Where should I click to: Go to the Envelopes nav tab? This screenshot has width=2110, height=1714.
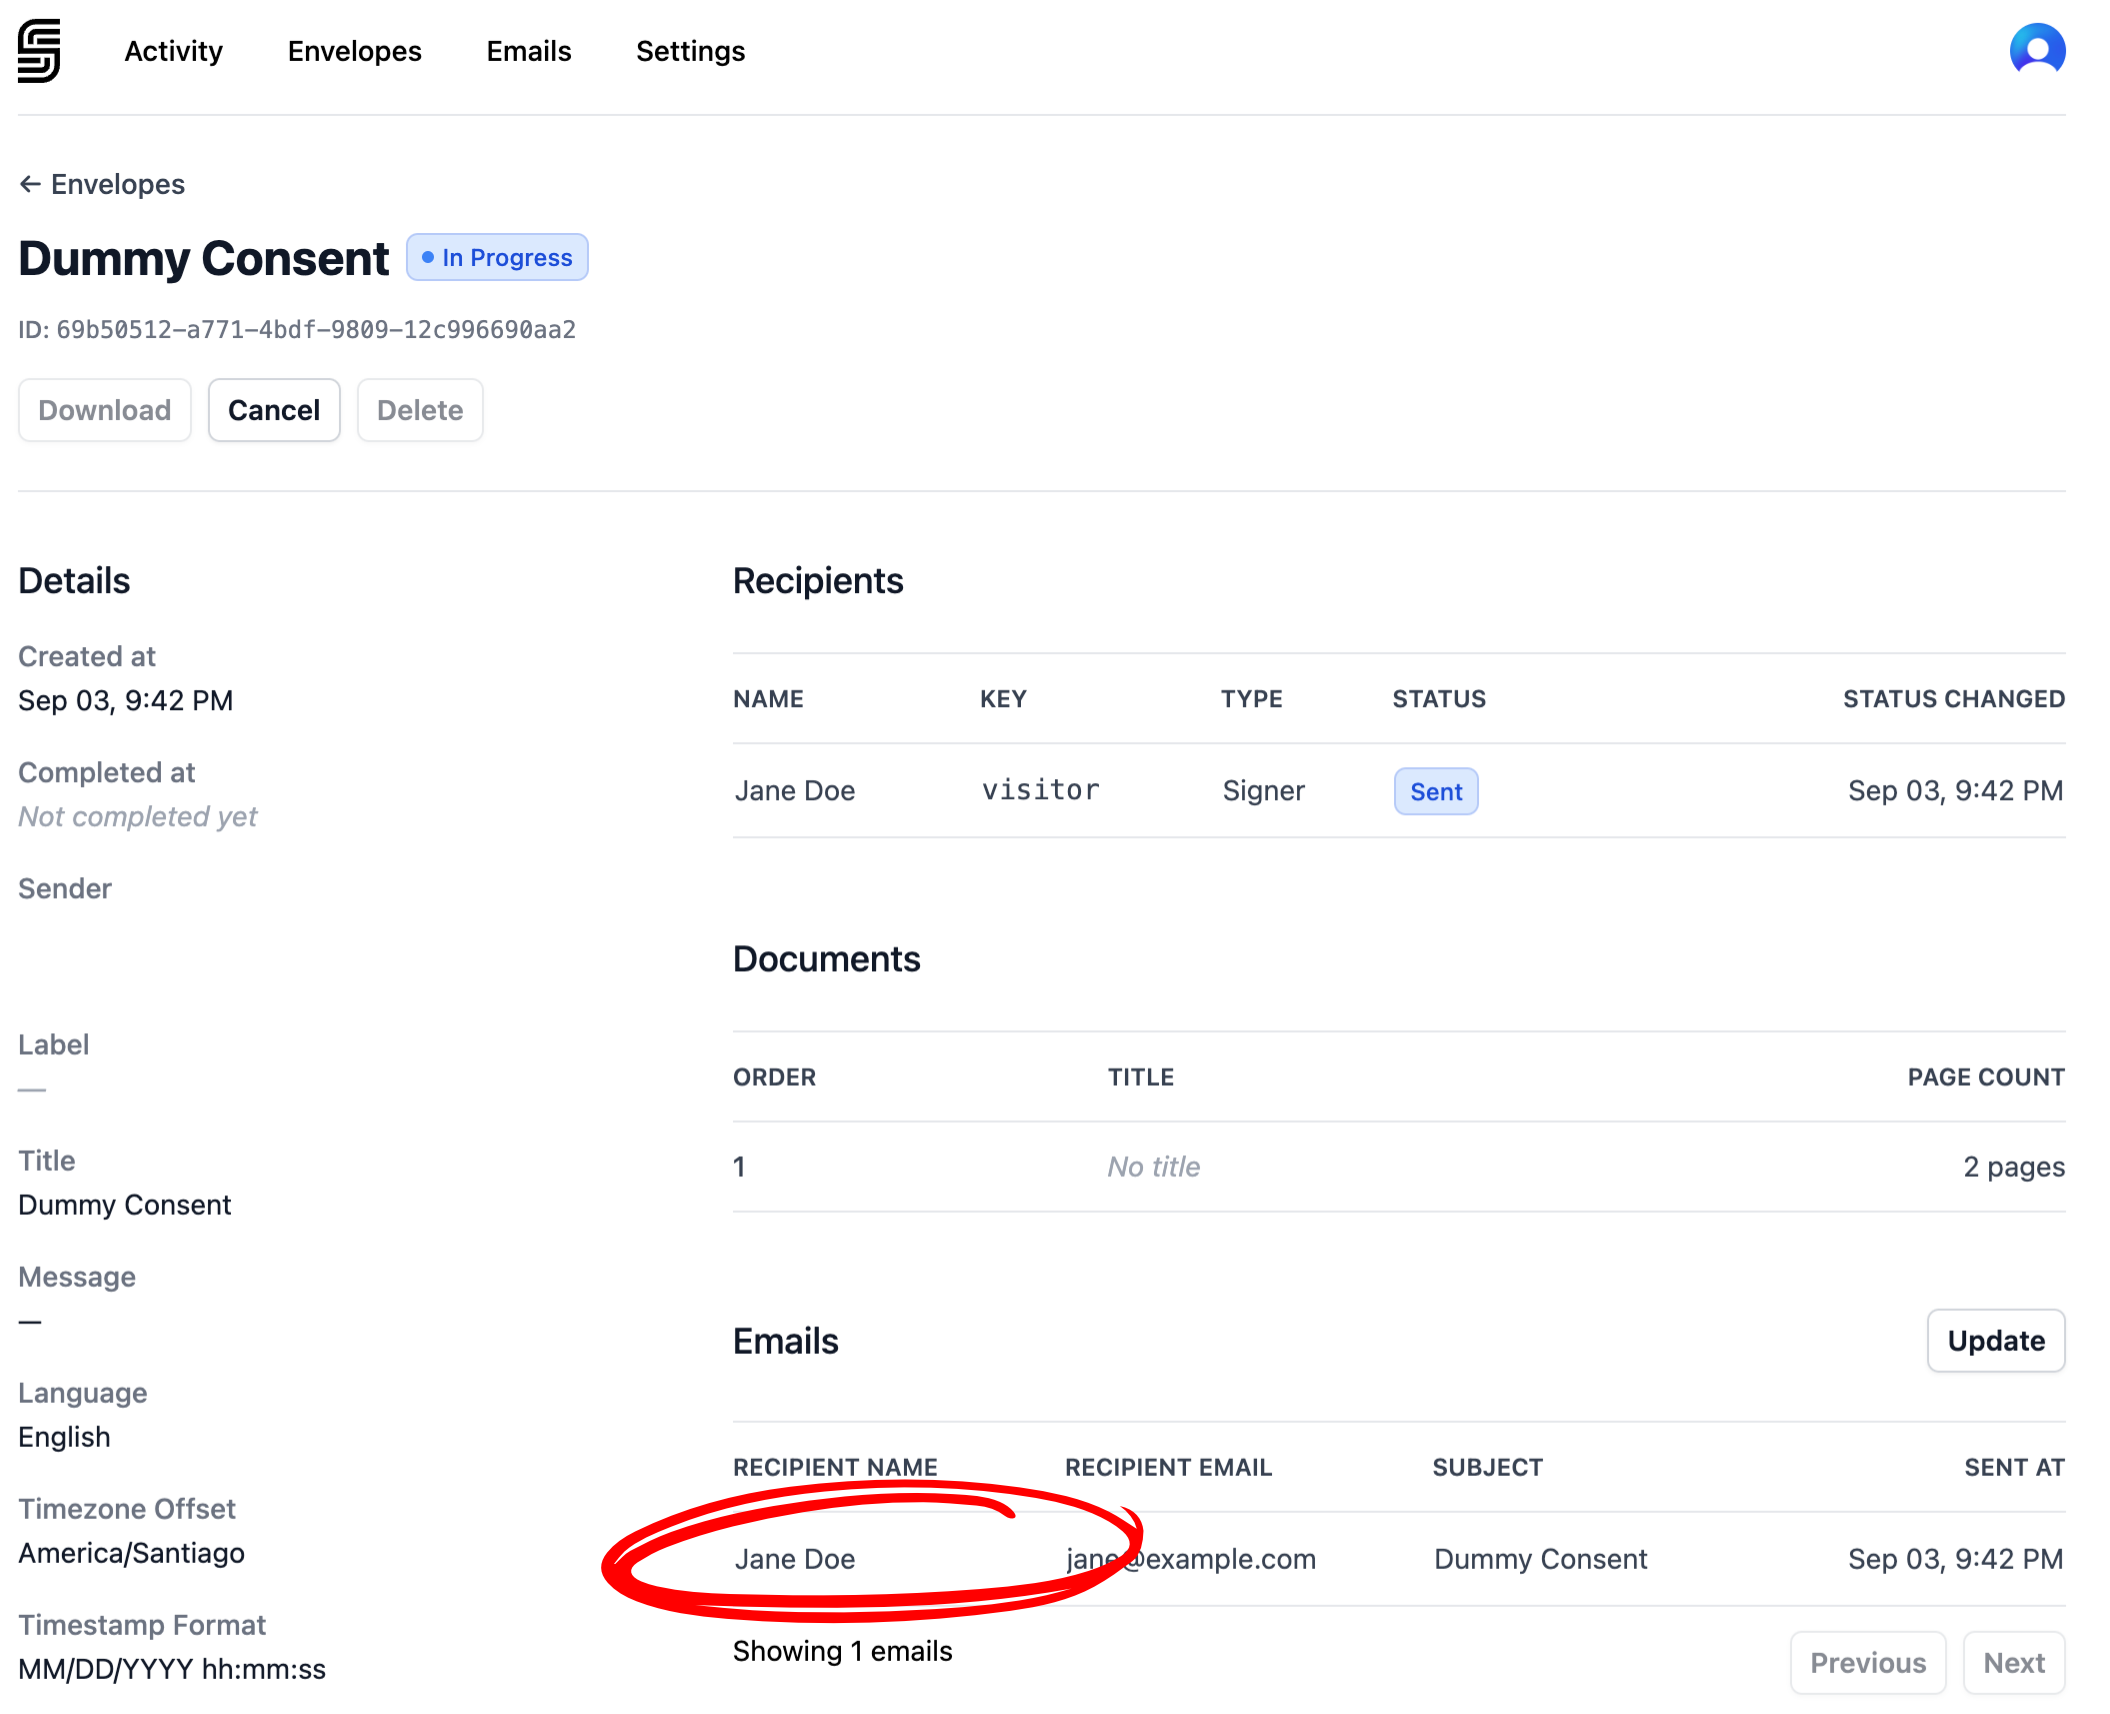point(354,51)
